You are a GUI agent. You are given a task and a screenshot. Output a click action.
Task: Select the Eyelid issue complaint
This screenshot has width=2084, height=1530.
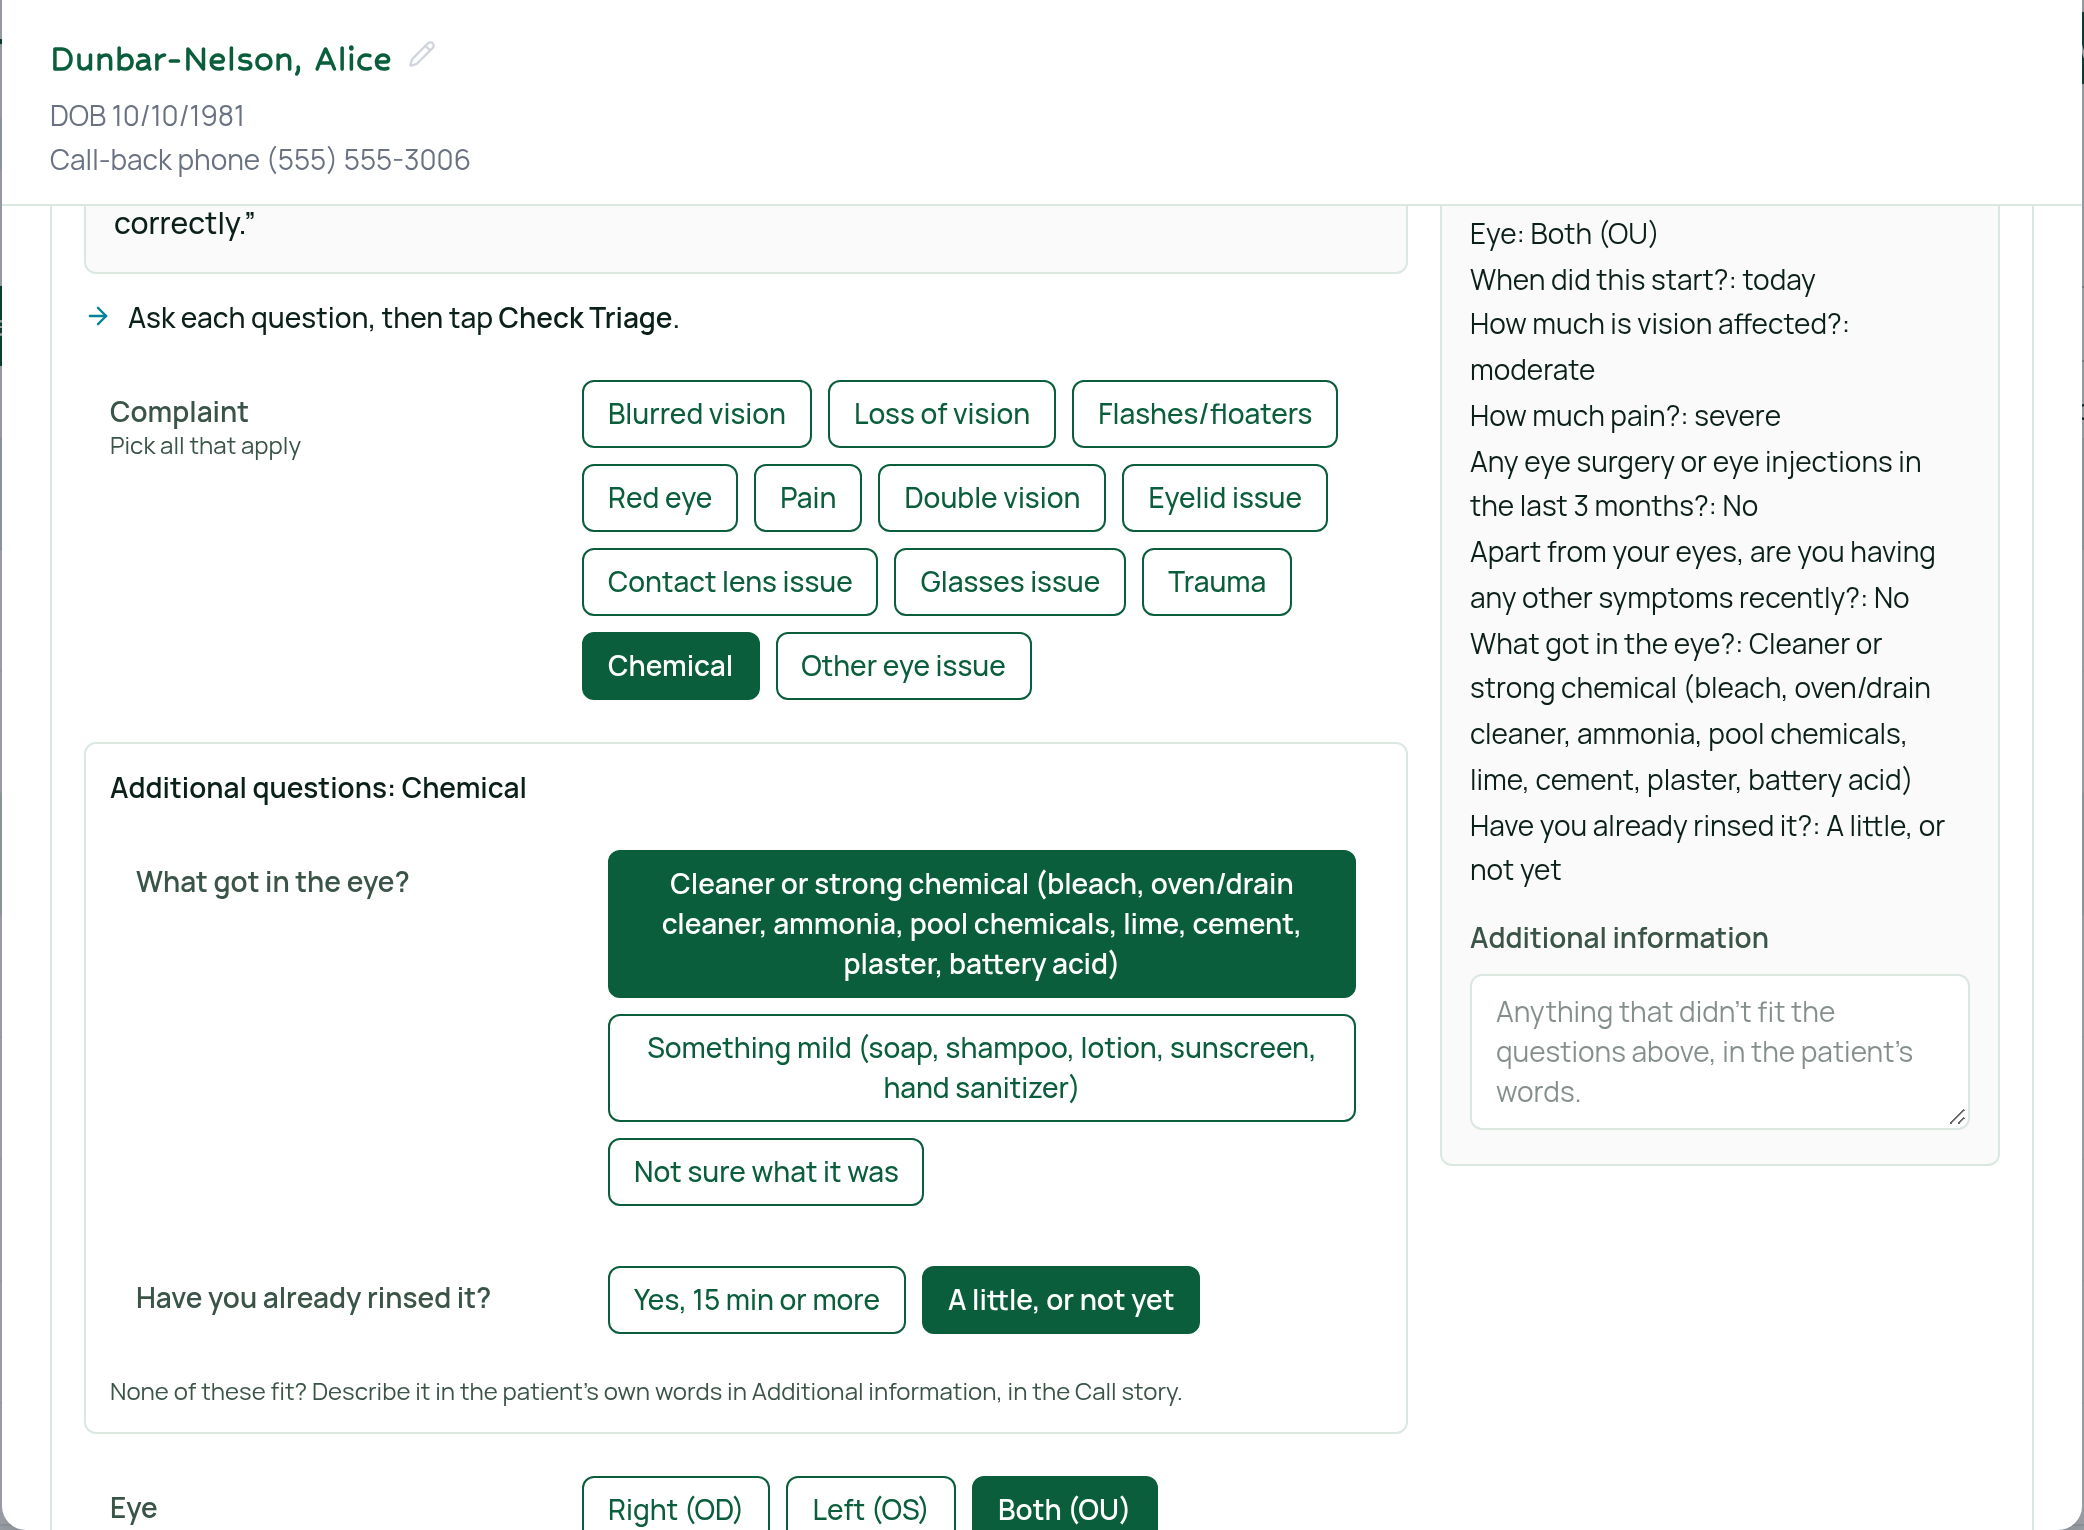[1224, 498]
